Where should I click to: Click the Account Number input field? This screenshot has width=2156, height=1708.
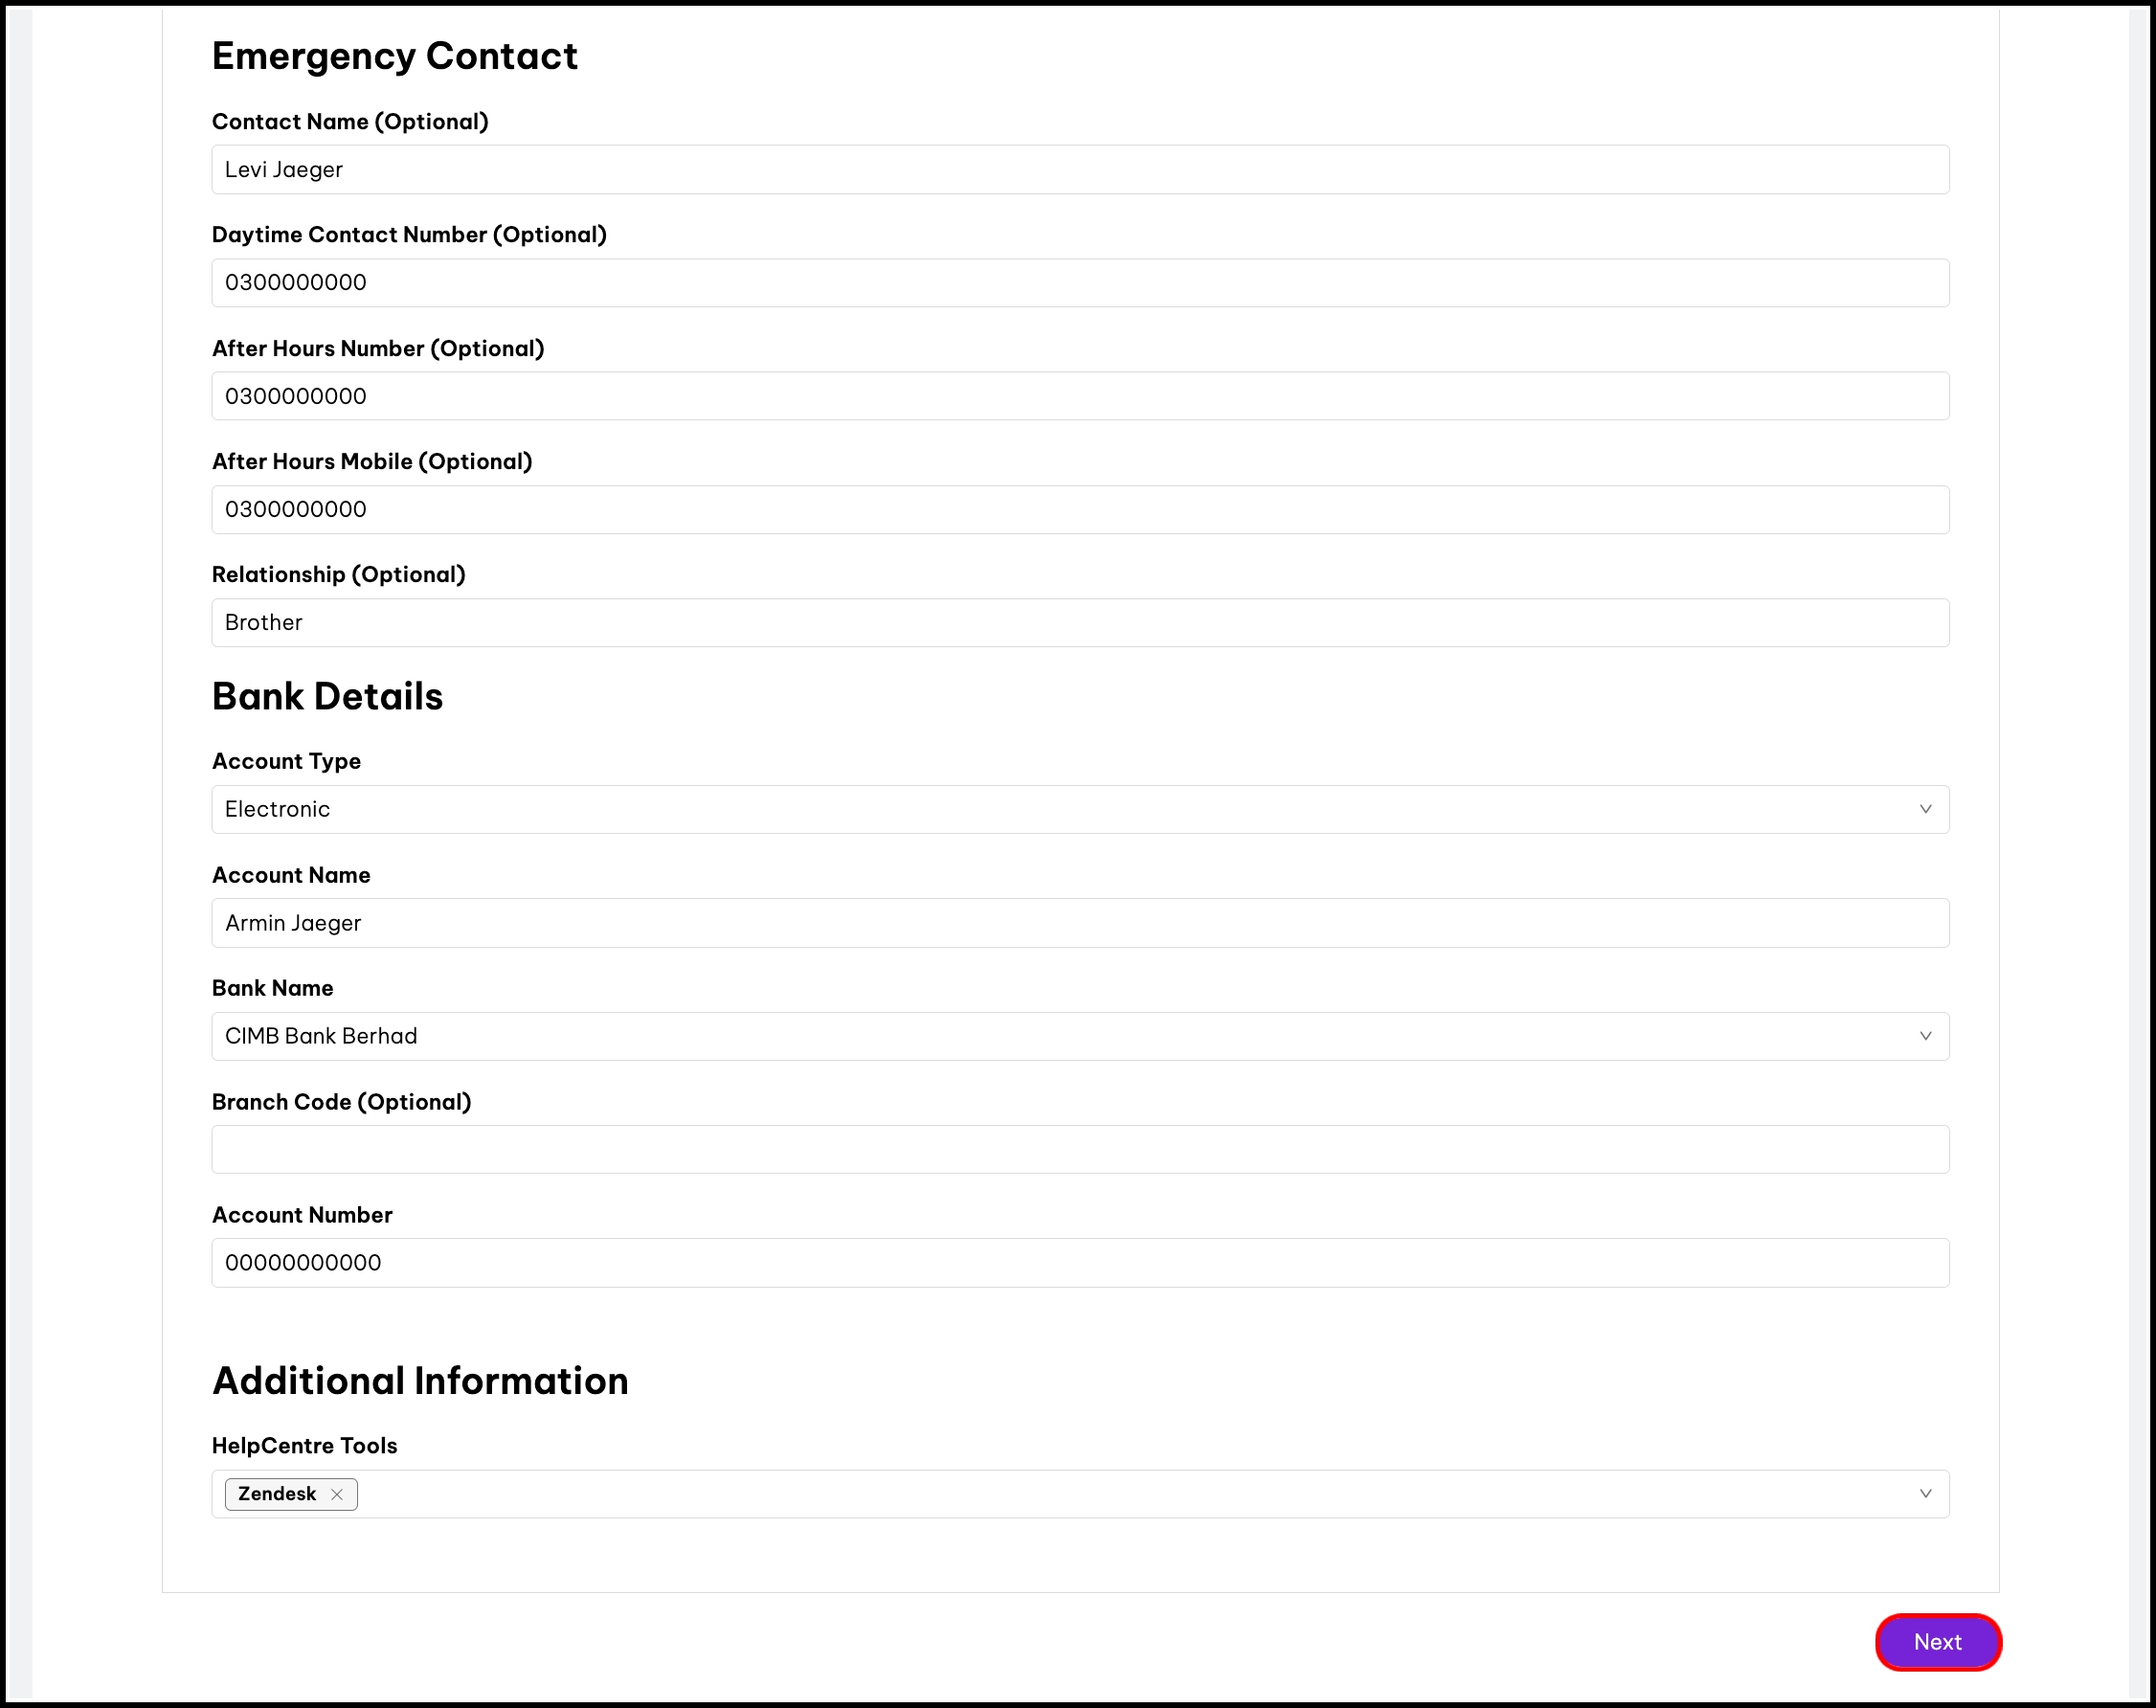pyautogui.click(x=1080, y=1263)
